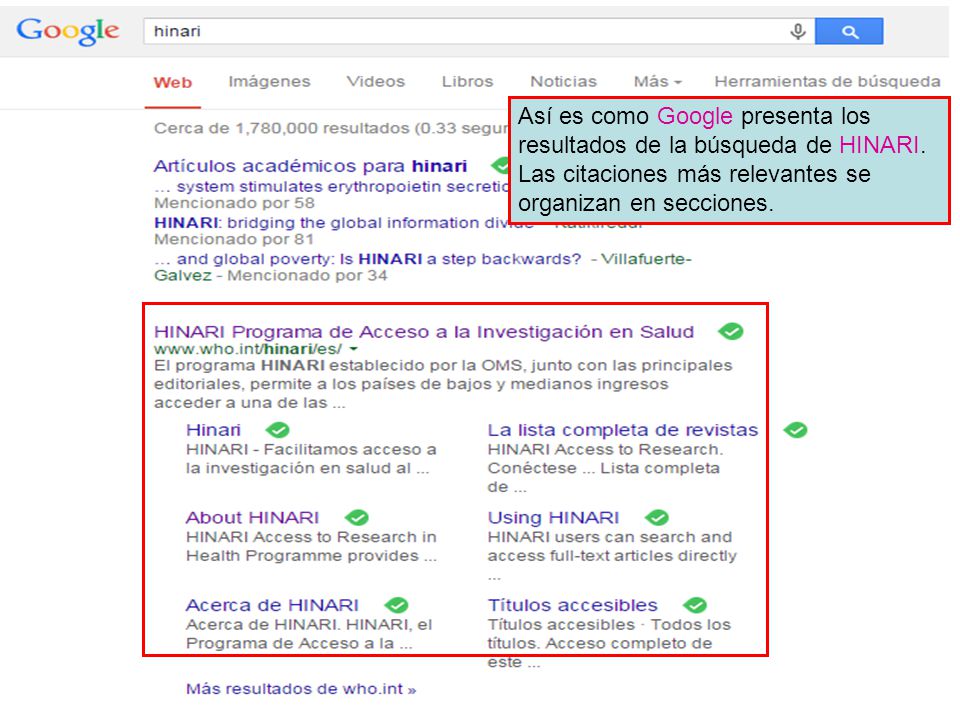Open the Videos tab

[x=375, y=81]
